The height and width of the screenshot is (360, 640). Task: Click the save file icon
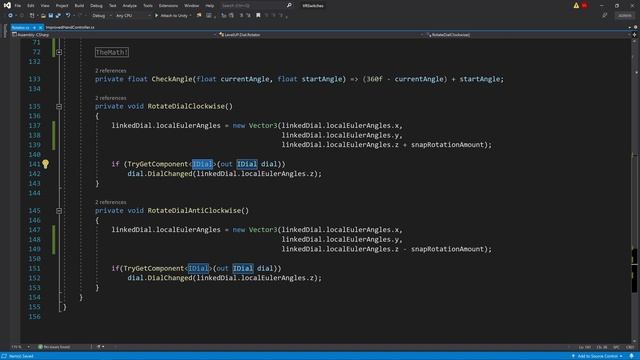(x=51, y=16)
